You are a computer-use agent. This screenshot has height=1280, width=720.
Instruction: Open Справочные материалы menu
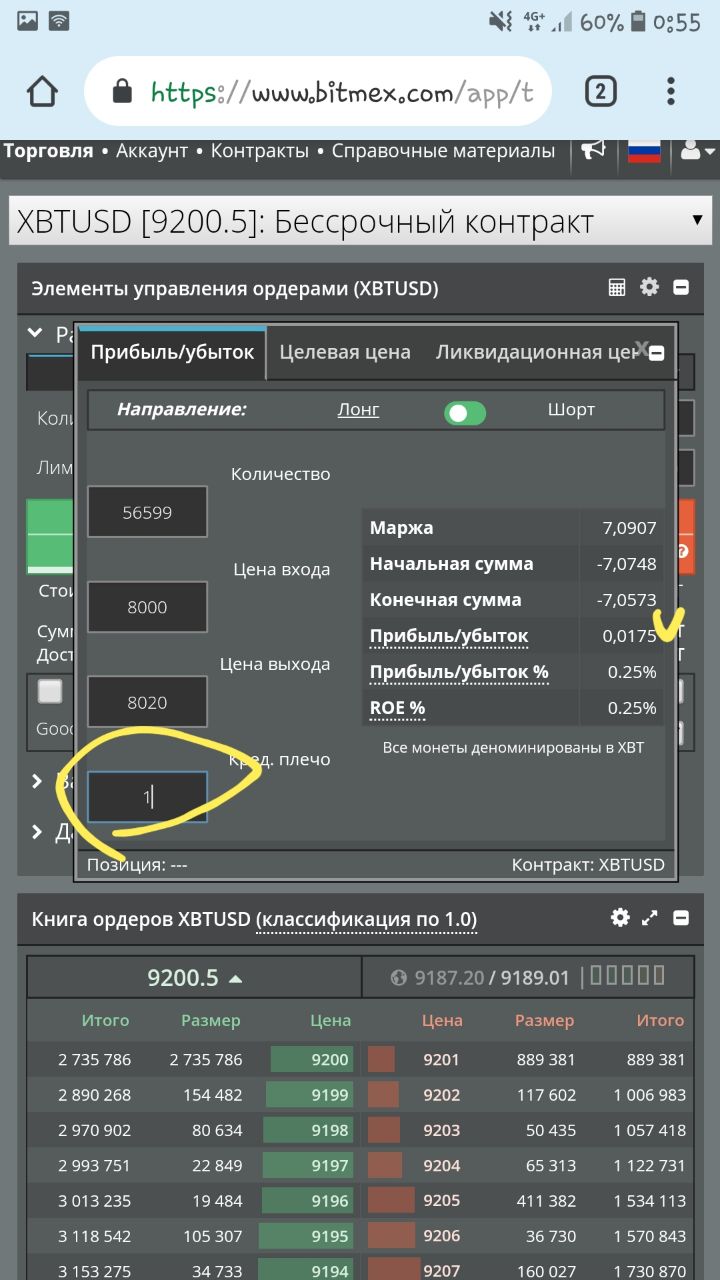click(x=443, y=151)
